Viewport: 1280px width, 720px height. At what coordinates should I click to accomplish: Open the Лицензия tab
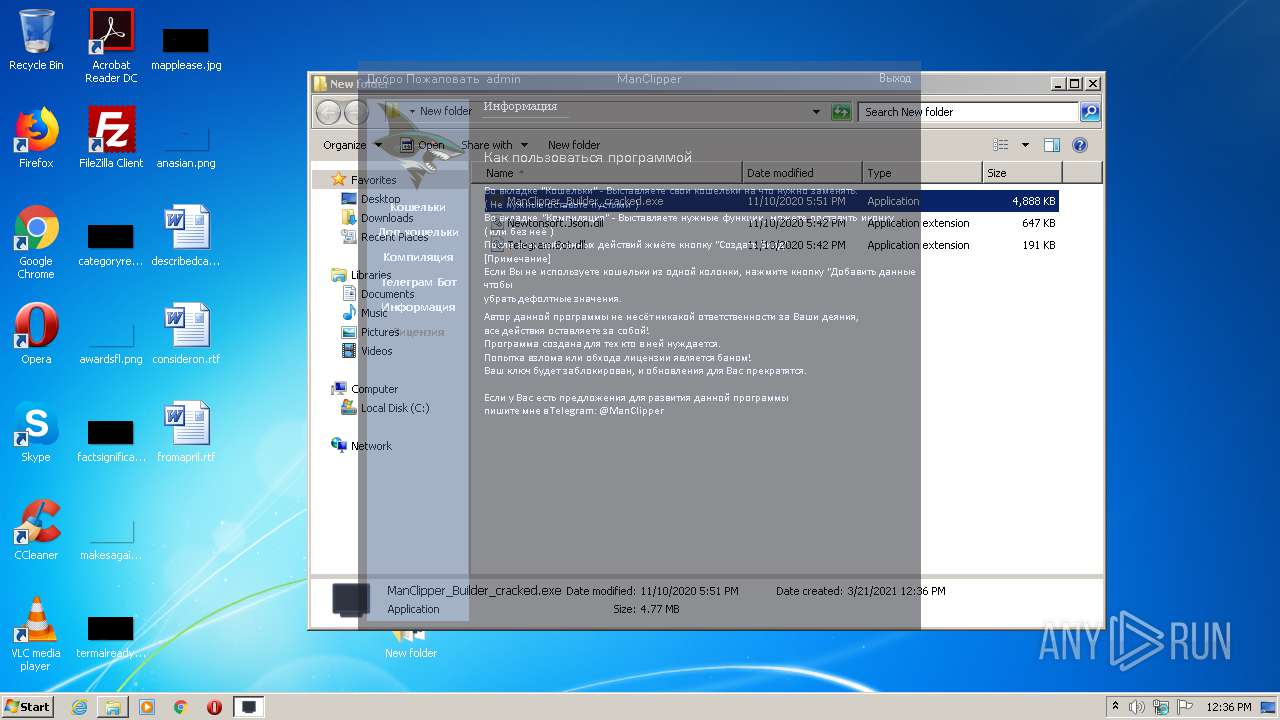[416, 332]
